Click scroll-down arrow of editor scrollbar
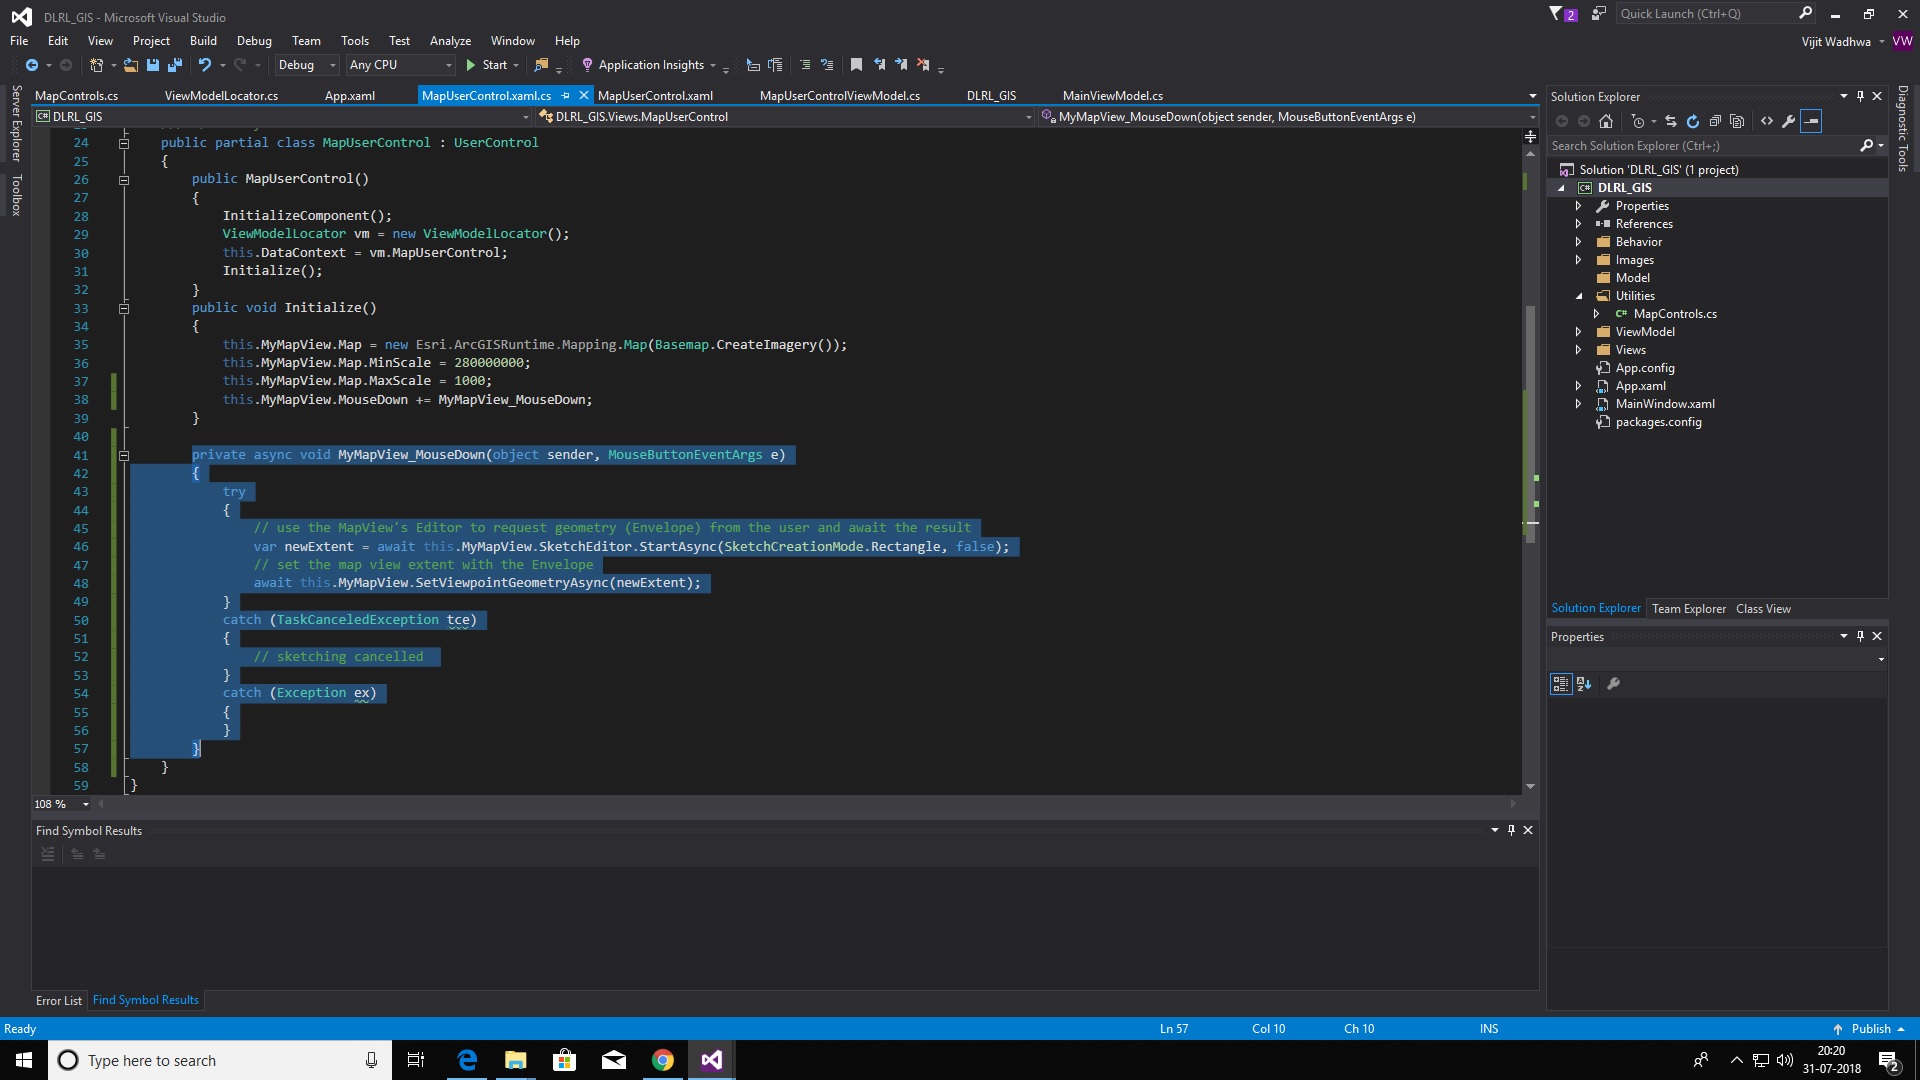The image size is (1920, 1080). [x=1530, y=787]
